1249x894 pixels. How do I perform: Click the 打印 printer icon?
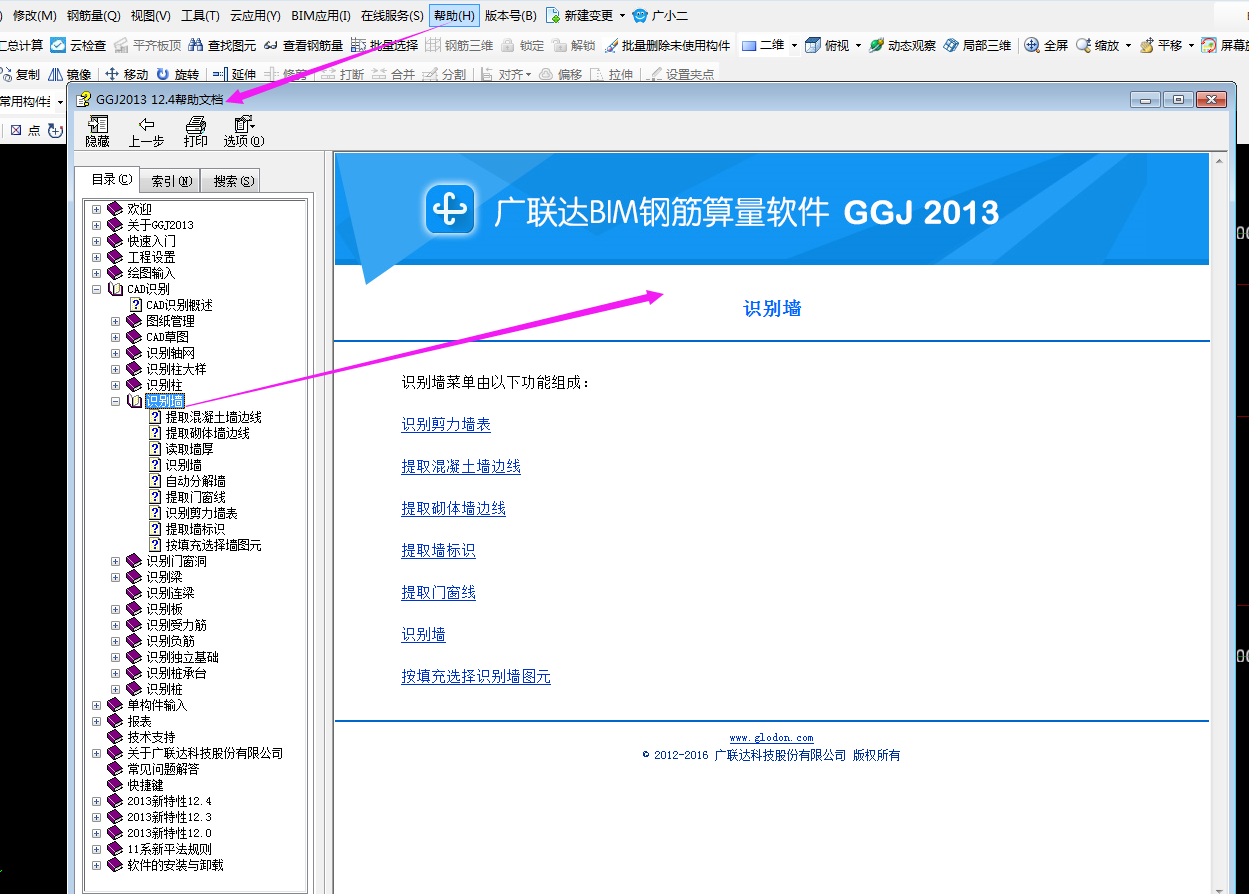(x=196, y=124)
